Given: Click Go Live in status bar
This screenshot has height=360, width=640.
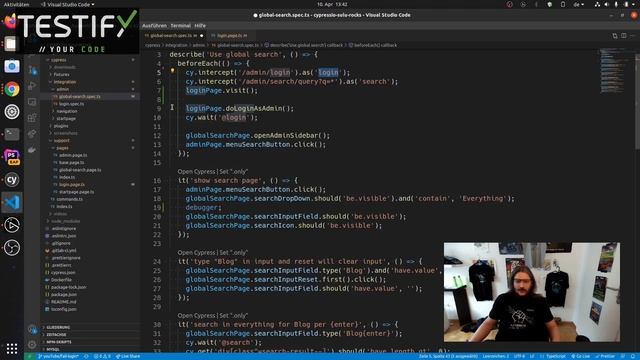Looking at the screenshot, I should 580,356.
